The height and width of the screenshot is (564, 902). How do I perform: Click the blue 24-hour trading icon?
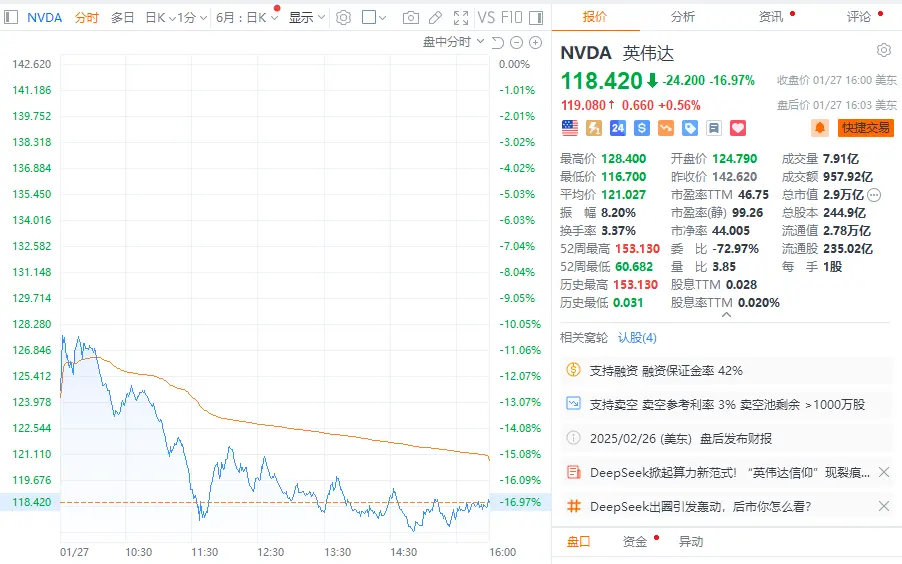(618, 128)
